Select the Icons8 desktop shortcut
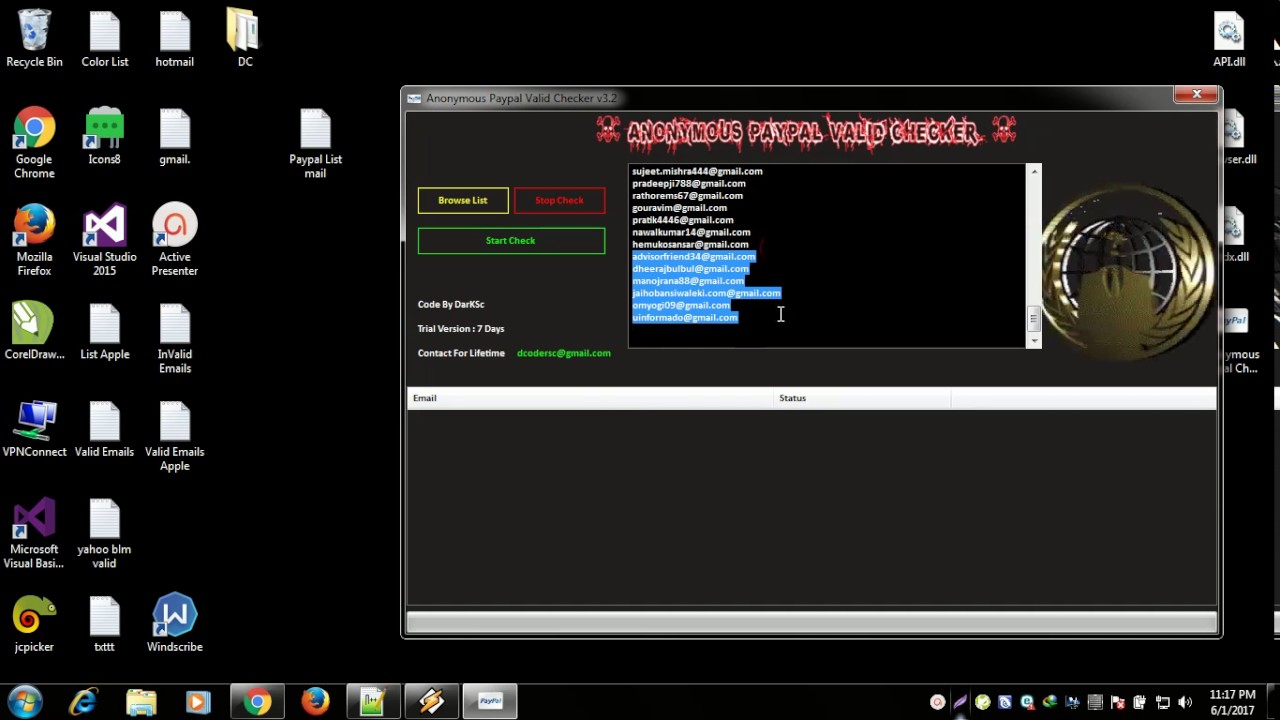Viewport: 1280px width, 720px height. (105, 137)
